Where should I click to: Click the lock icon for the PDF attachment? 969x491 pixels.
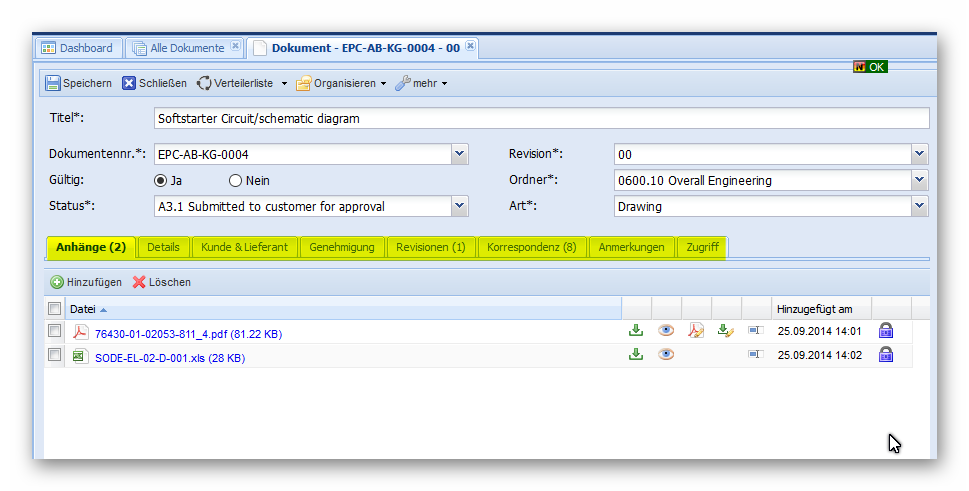885,331
